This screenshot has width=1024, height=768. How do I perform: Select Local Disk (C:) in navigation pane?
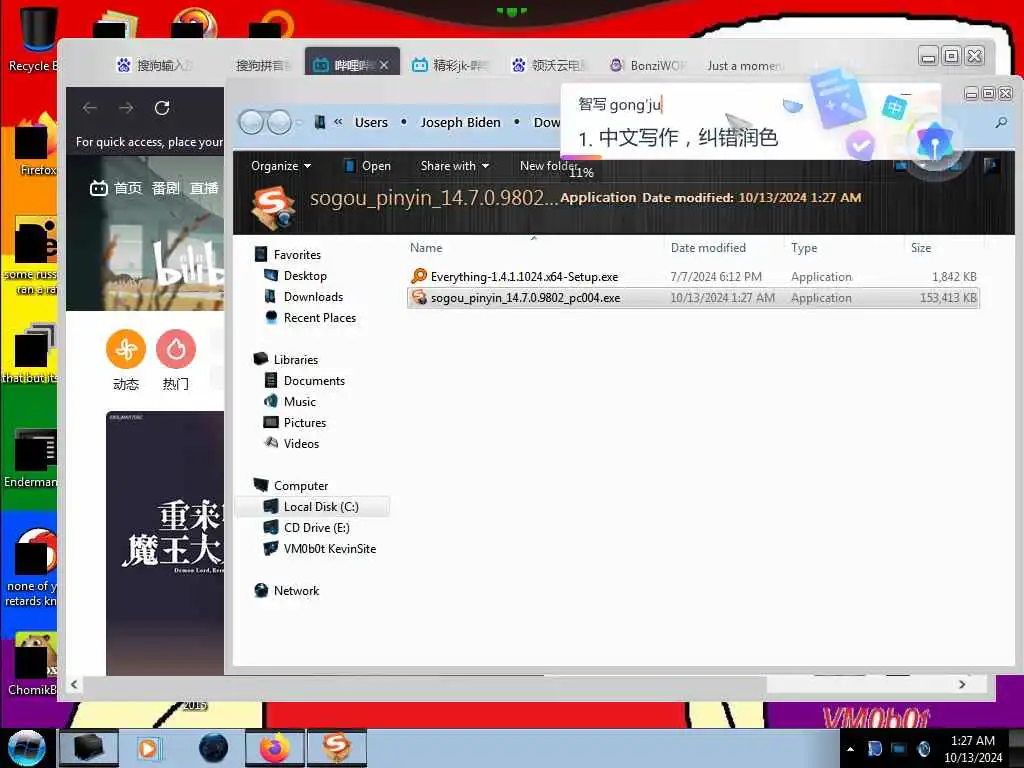[x=312, y=506]
